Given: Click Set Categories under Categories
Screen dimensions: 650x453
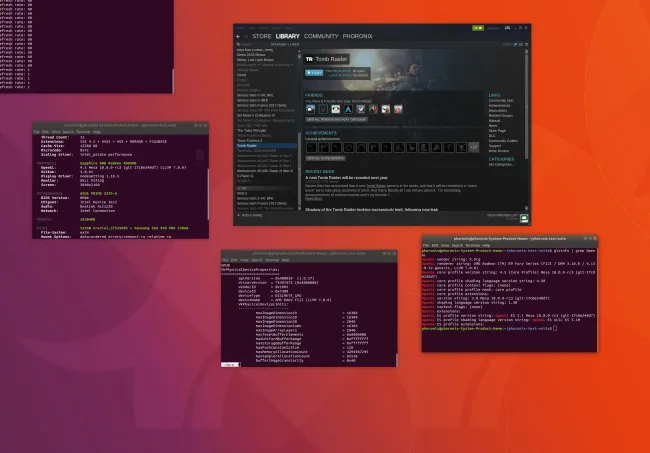Looking at the screenshot, I should pos(501,165).
